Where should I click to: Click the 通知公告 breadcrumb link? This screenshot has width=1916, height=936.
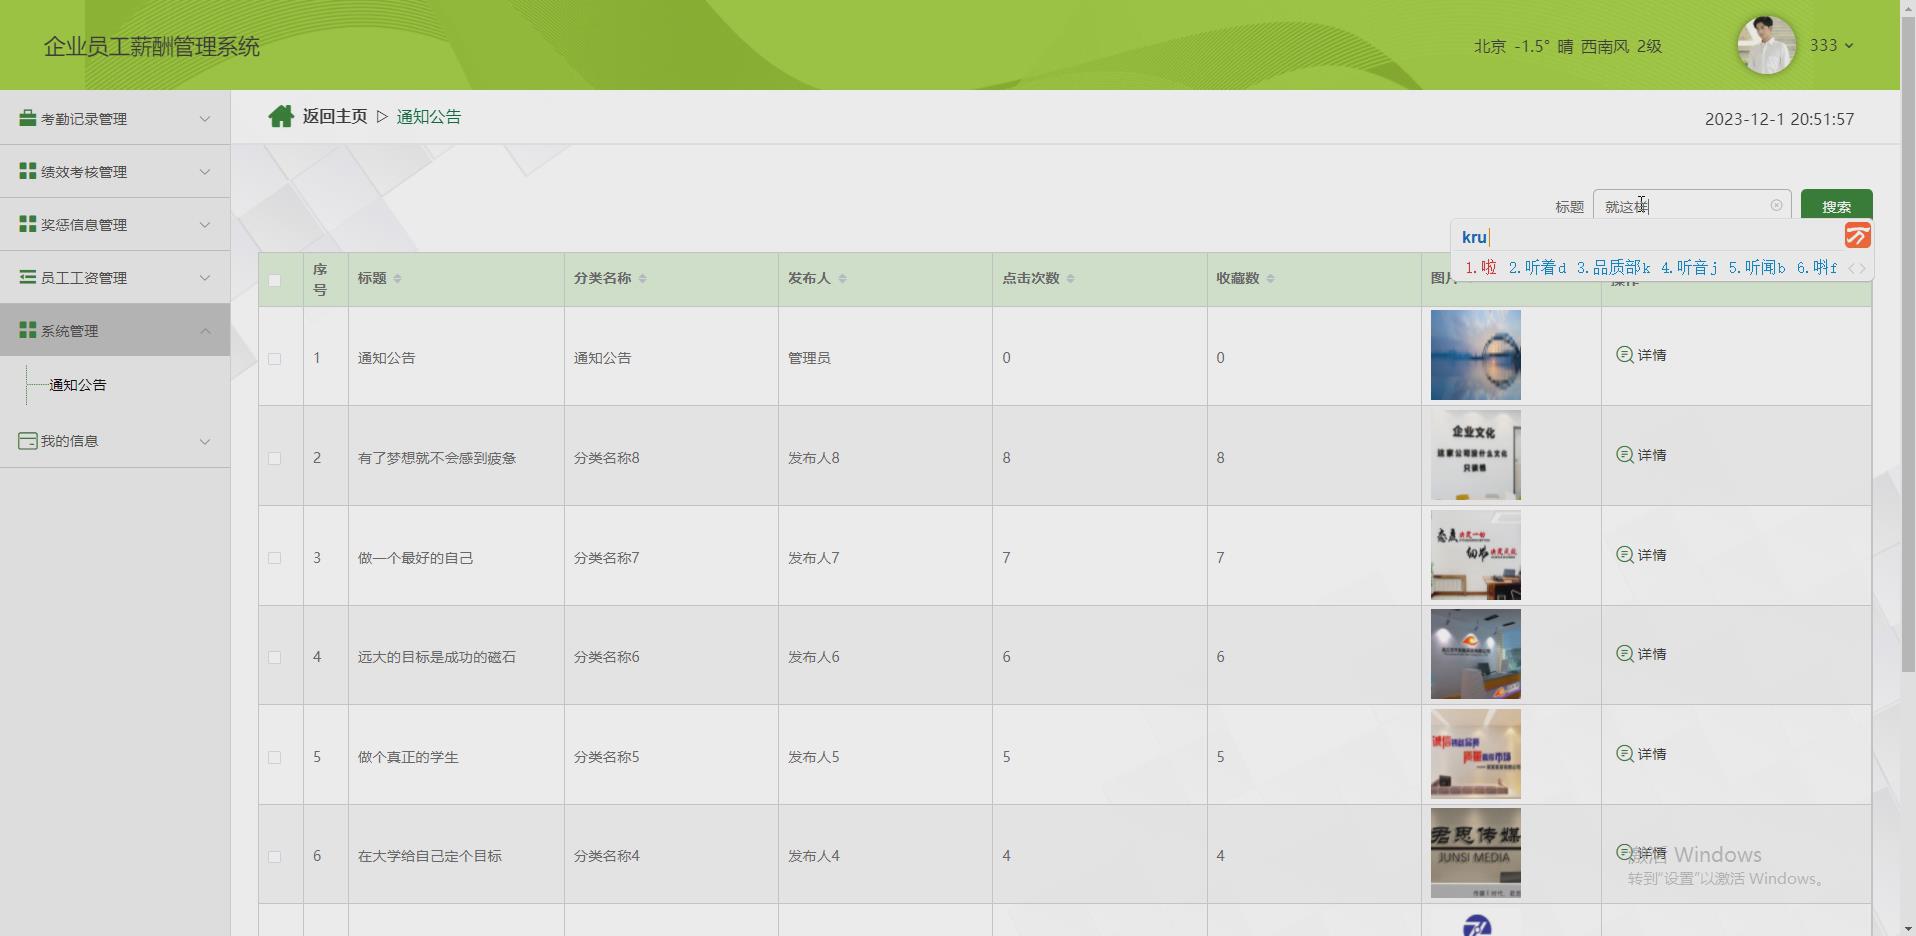[429, 117]
